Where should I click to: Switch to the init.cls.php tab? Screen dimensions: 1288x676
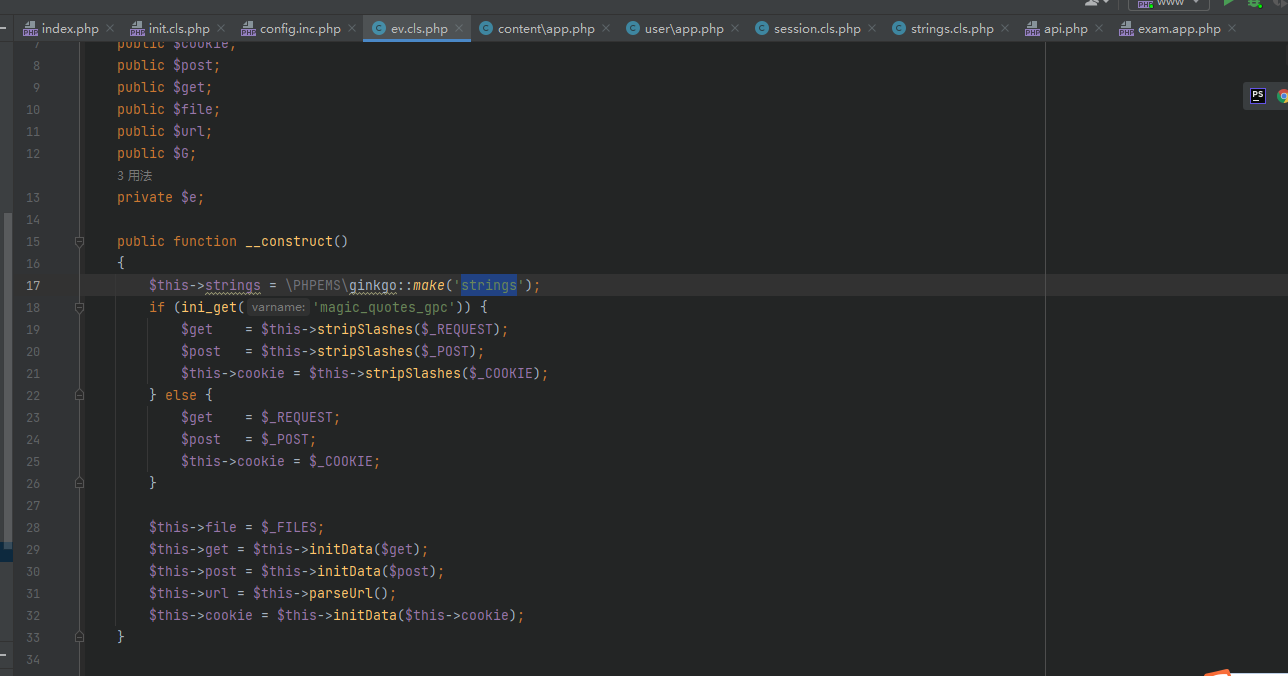179,29
